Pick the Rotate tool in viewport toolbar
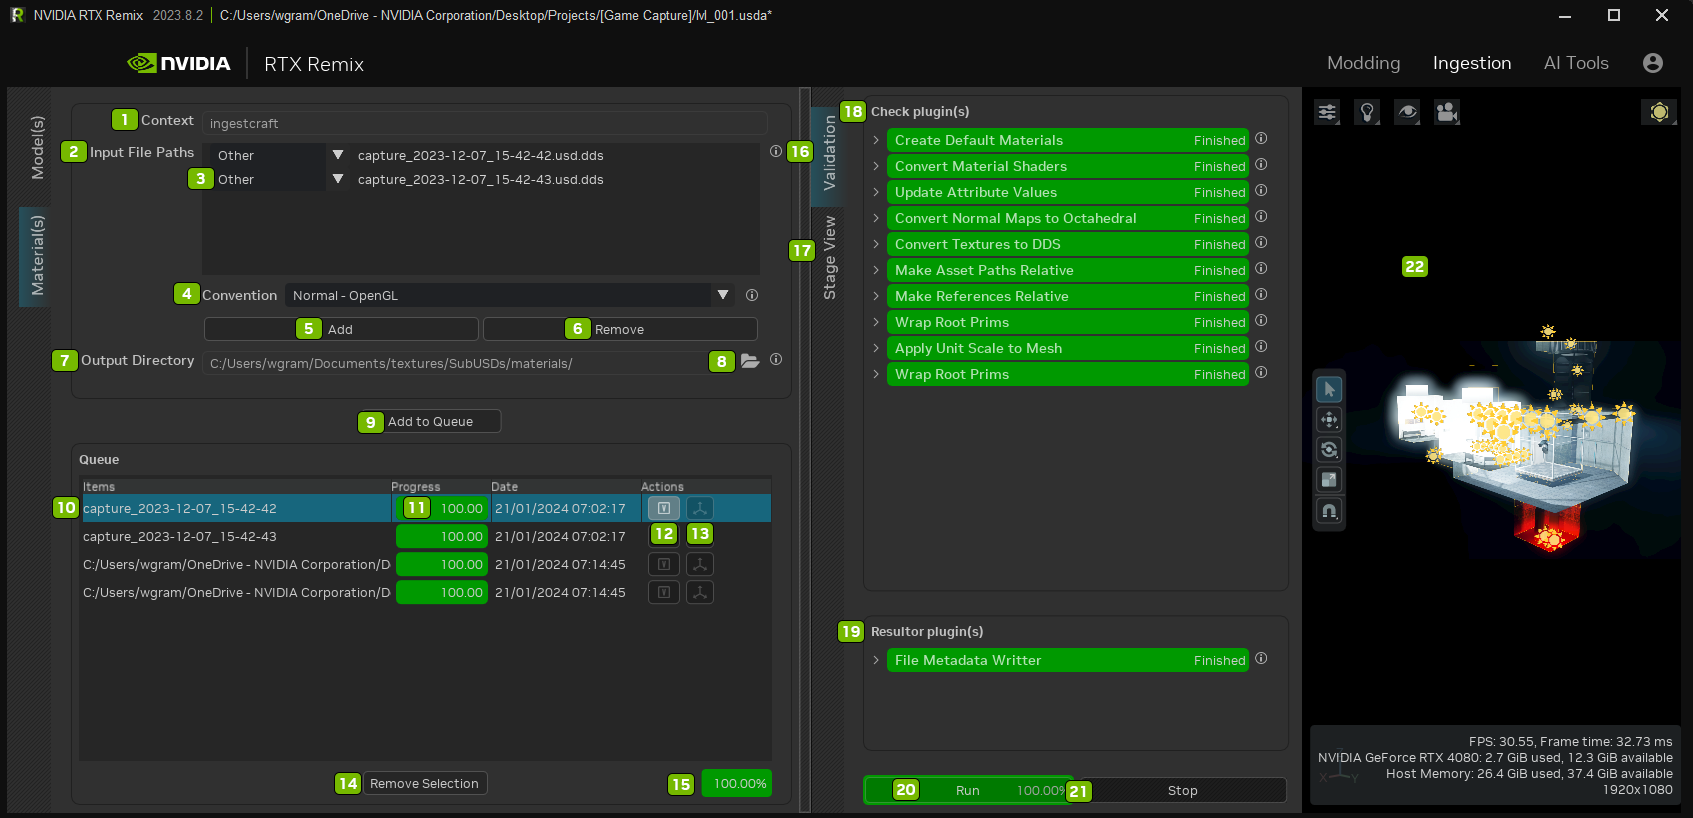Image resolution: width=1693 pixels, height=818 pixels. click(1329, 449)
